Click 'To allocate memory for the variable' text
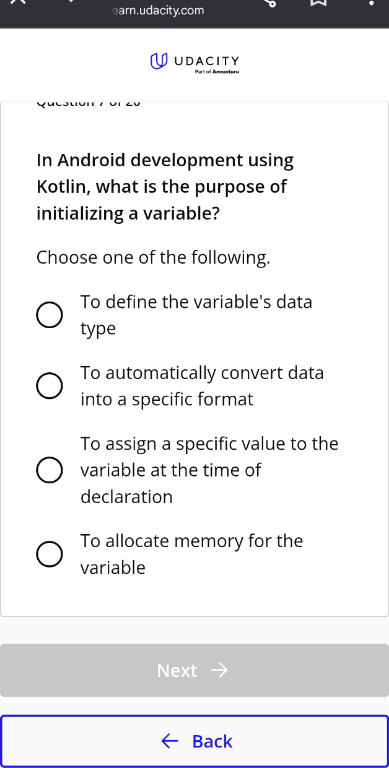Viewport: 389px width, 768px height. pos(192,554)
